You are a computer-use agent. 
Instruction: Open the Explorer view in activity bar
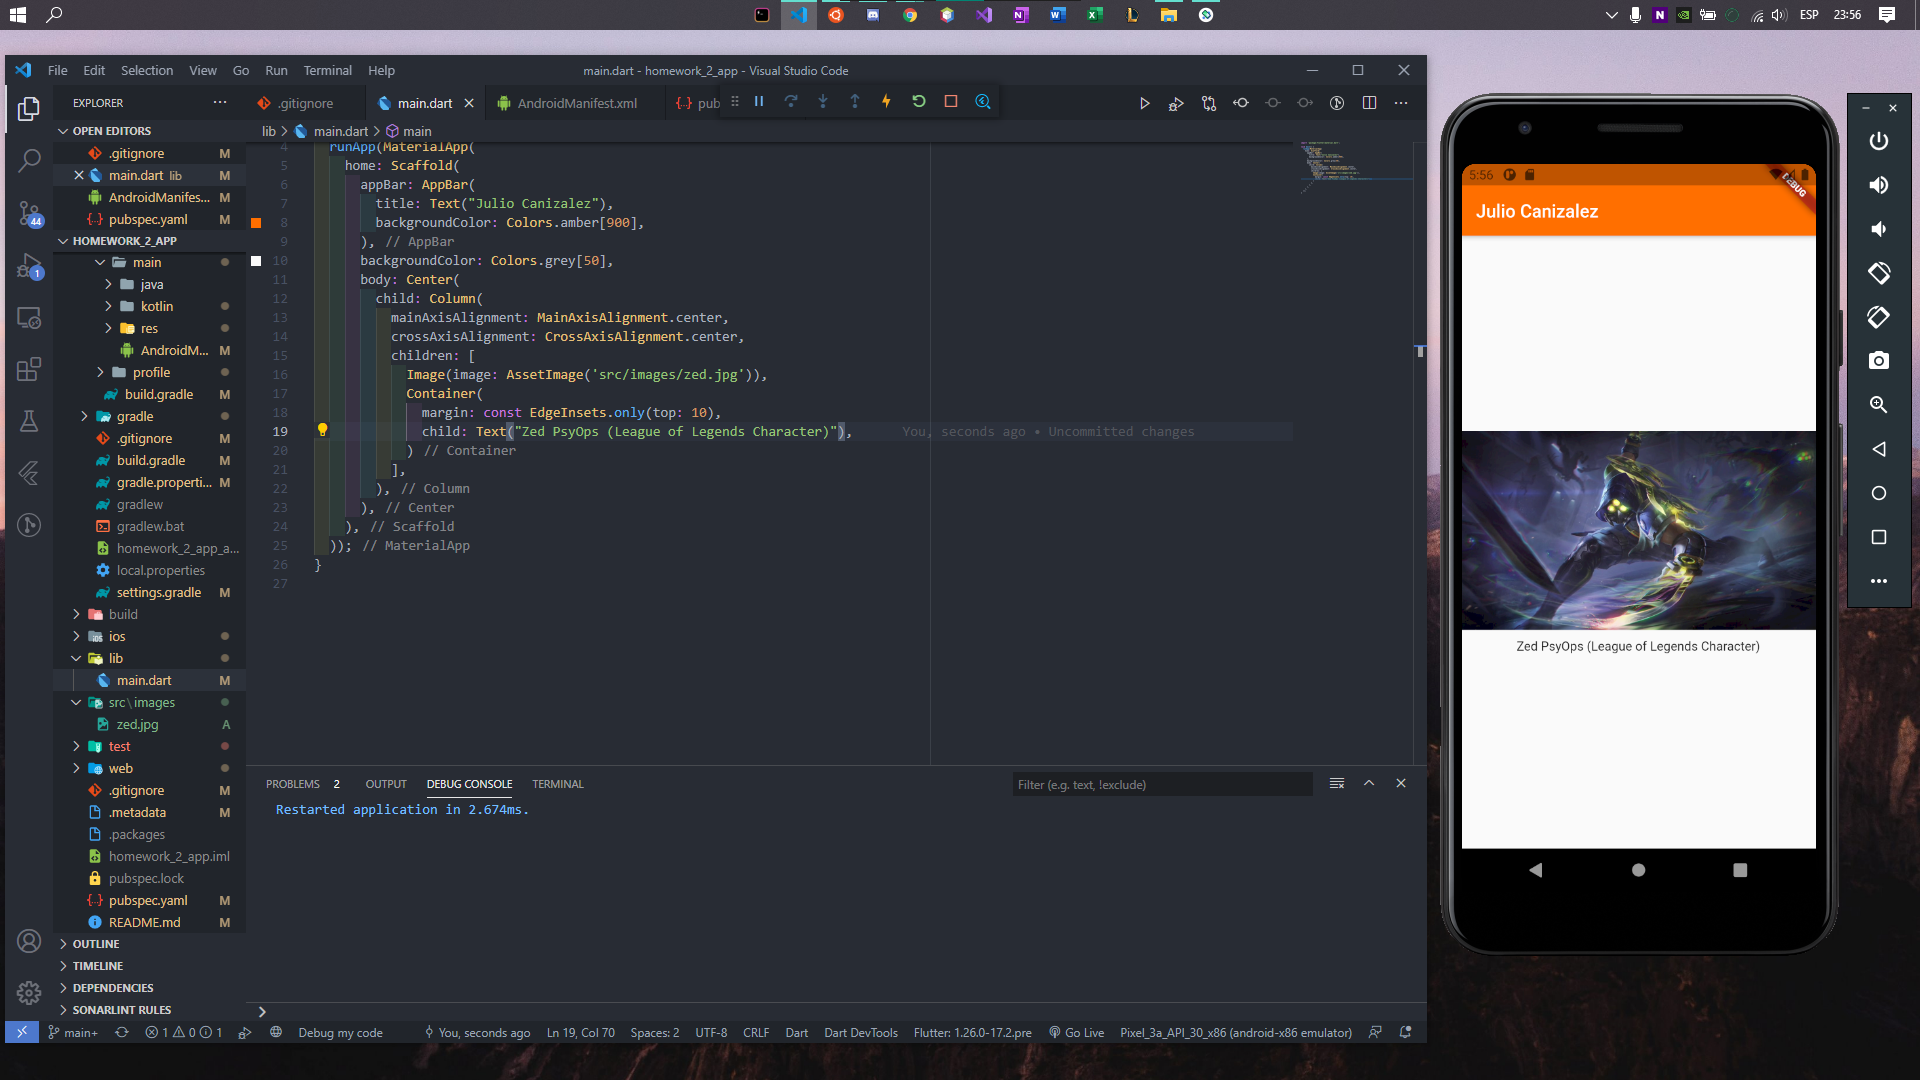pos(29,108)
